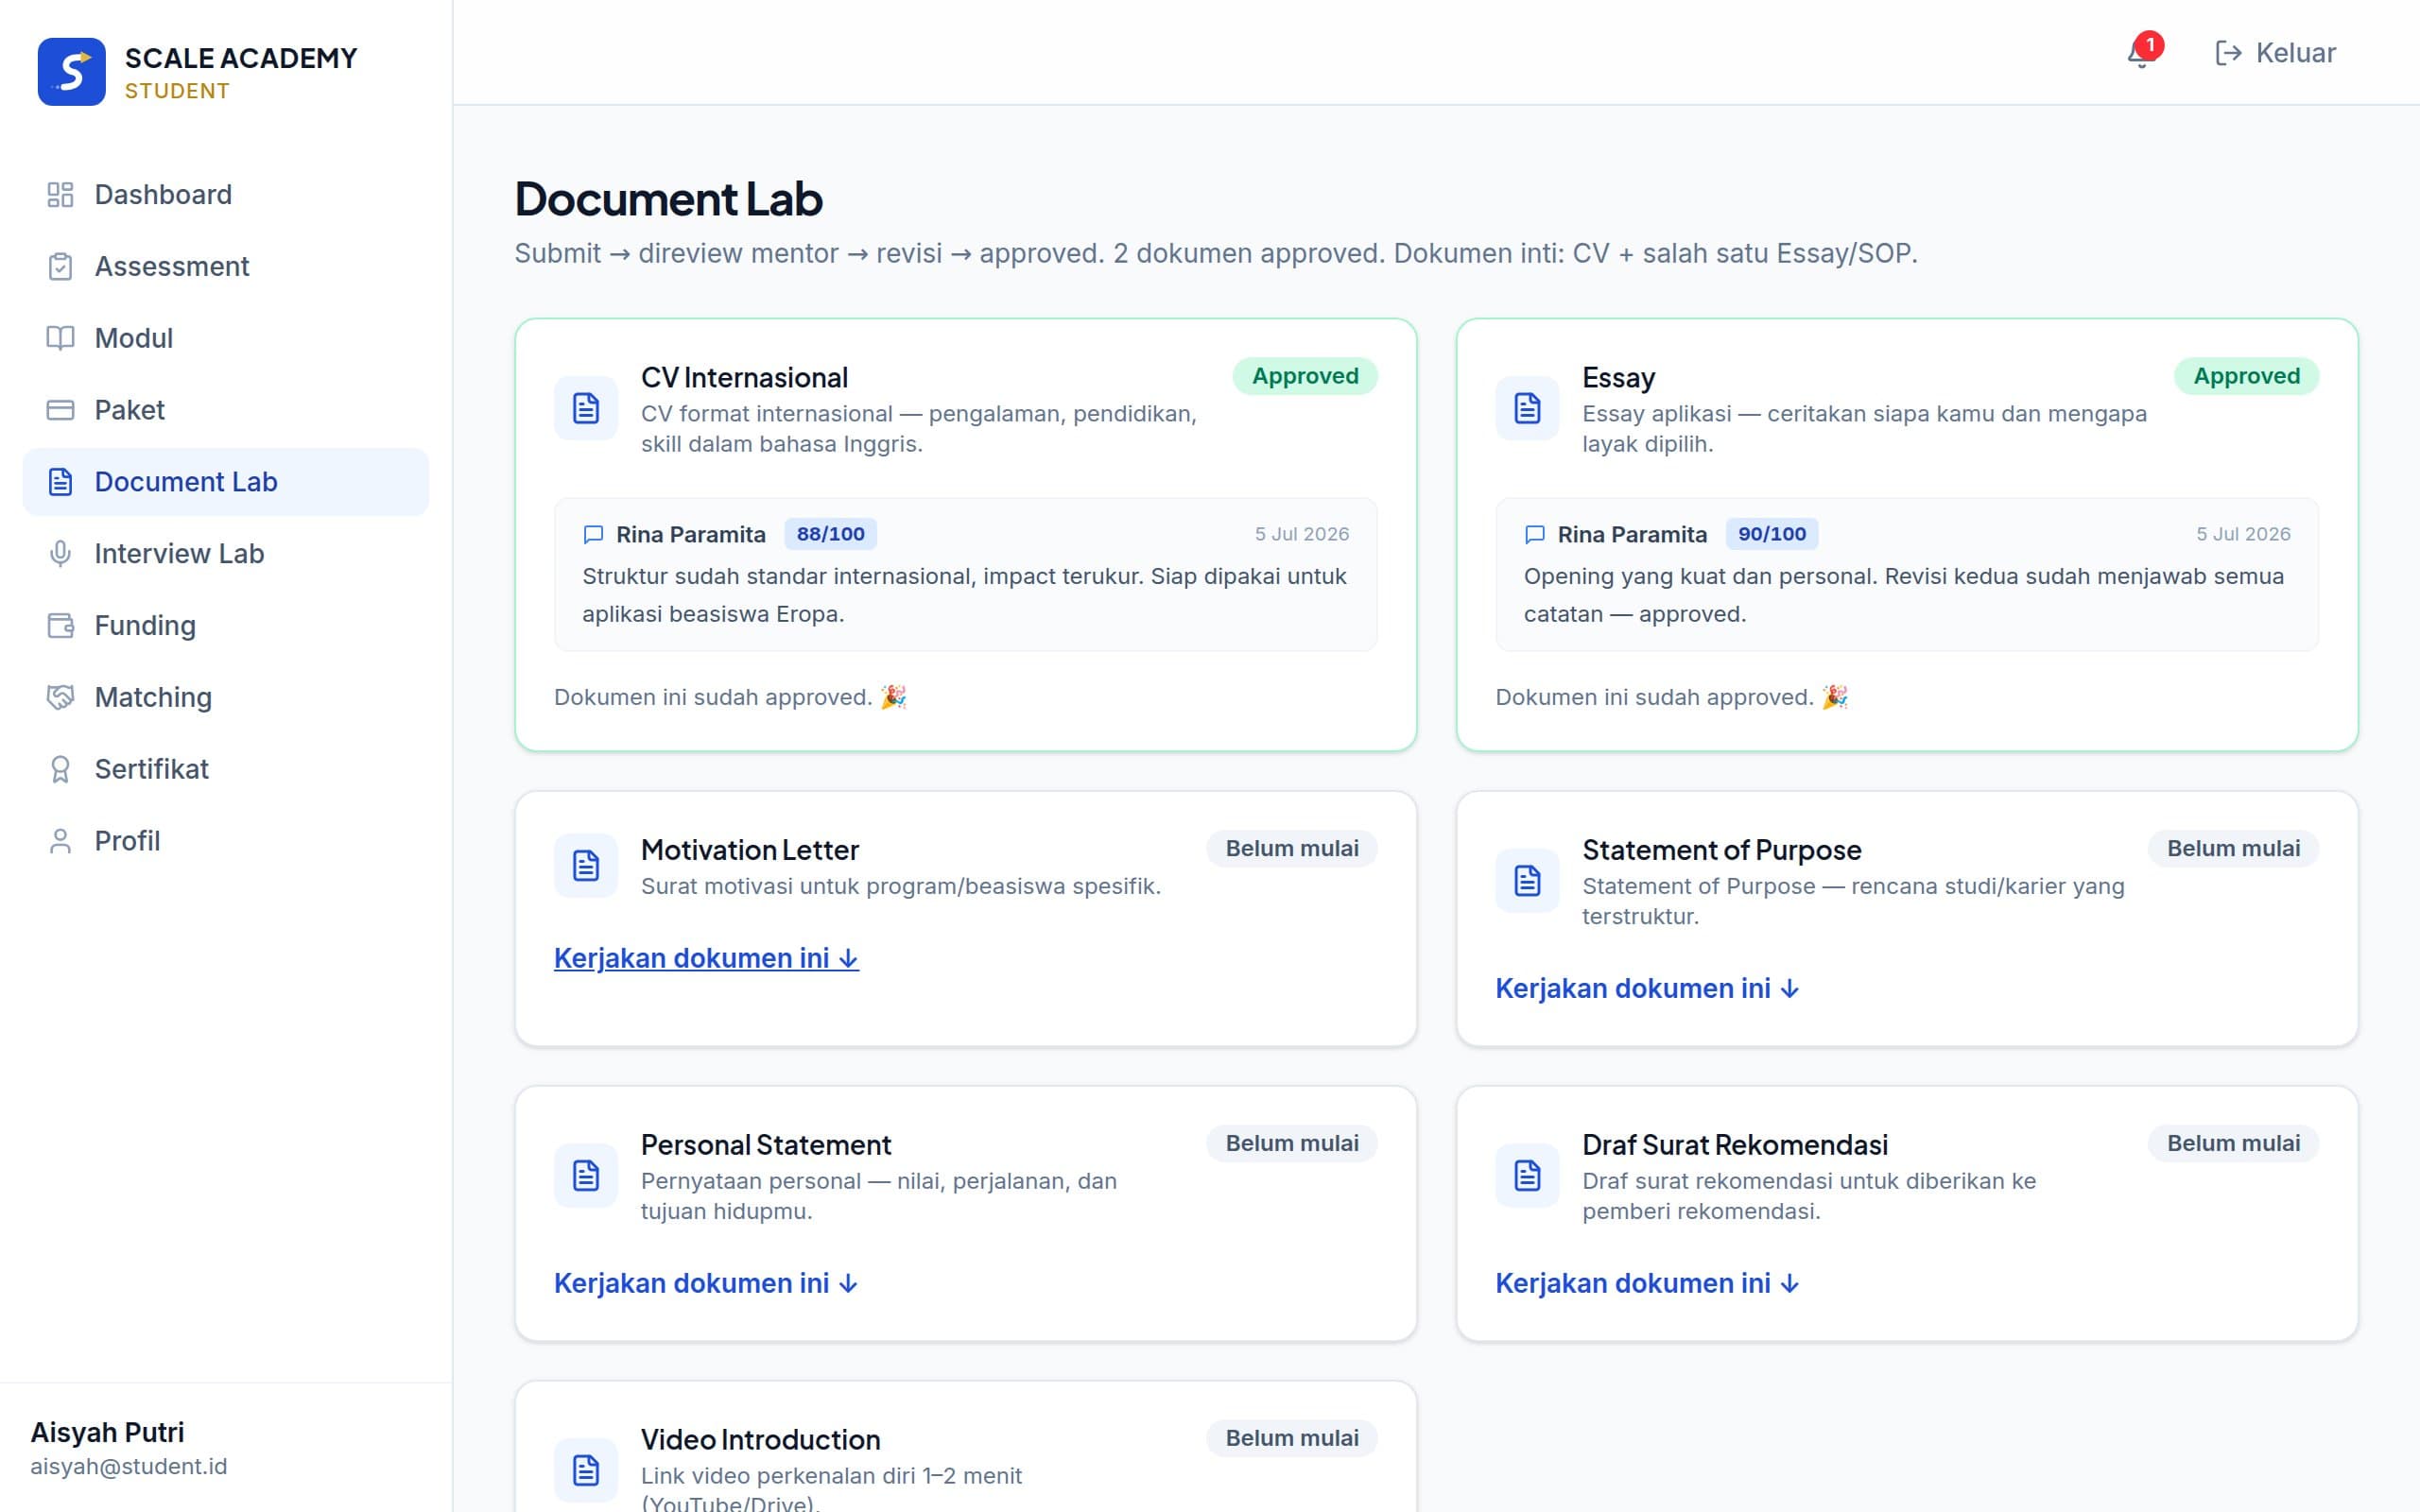The image size is (2420, 1512).
Task: Click the Assessment clipboard icon in sidebar
Action: tap(60, 266)
